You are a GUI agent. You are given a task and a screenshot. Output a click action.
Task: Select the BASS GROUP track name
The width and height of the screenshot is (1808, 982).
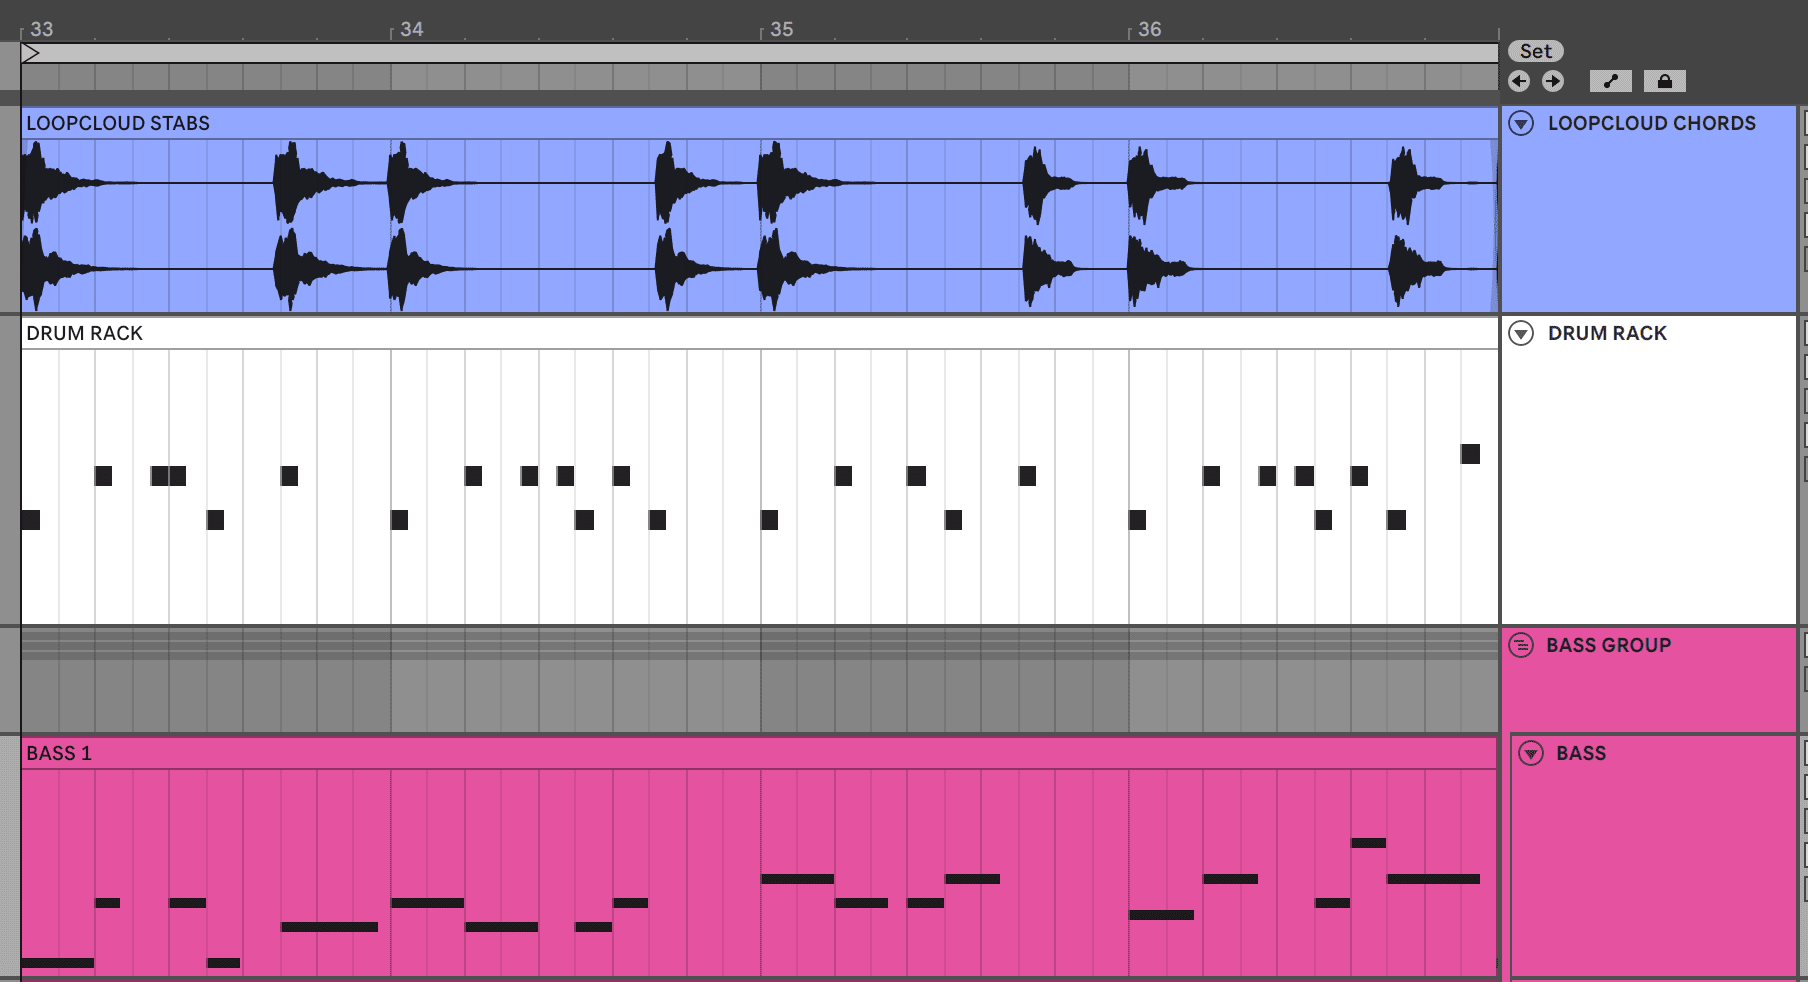(x=1608, y=645)
